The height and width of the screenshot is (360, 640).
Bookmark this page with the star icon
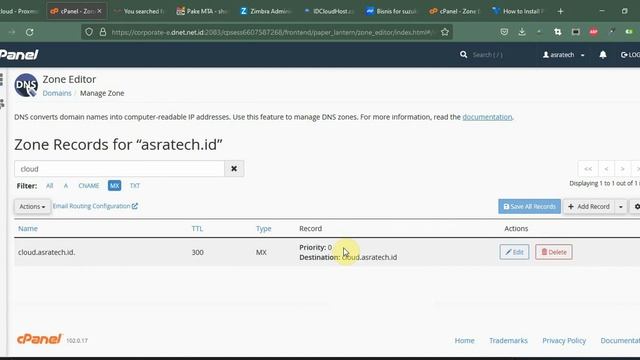pyautogui.click(x=445, y=32)
